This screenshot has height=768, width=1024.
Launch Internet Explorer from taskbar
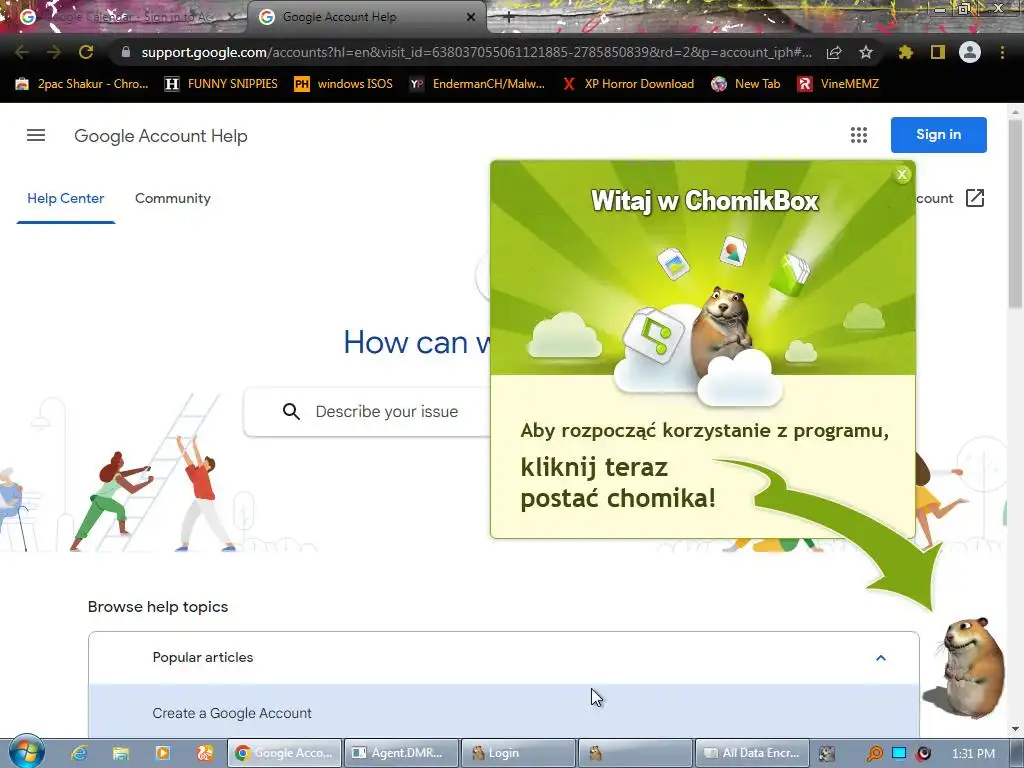coord(80,753)
